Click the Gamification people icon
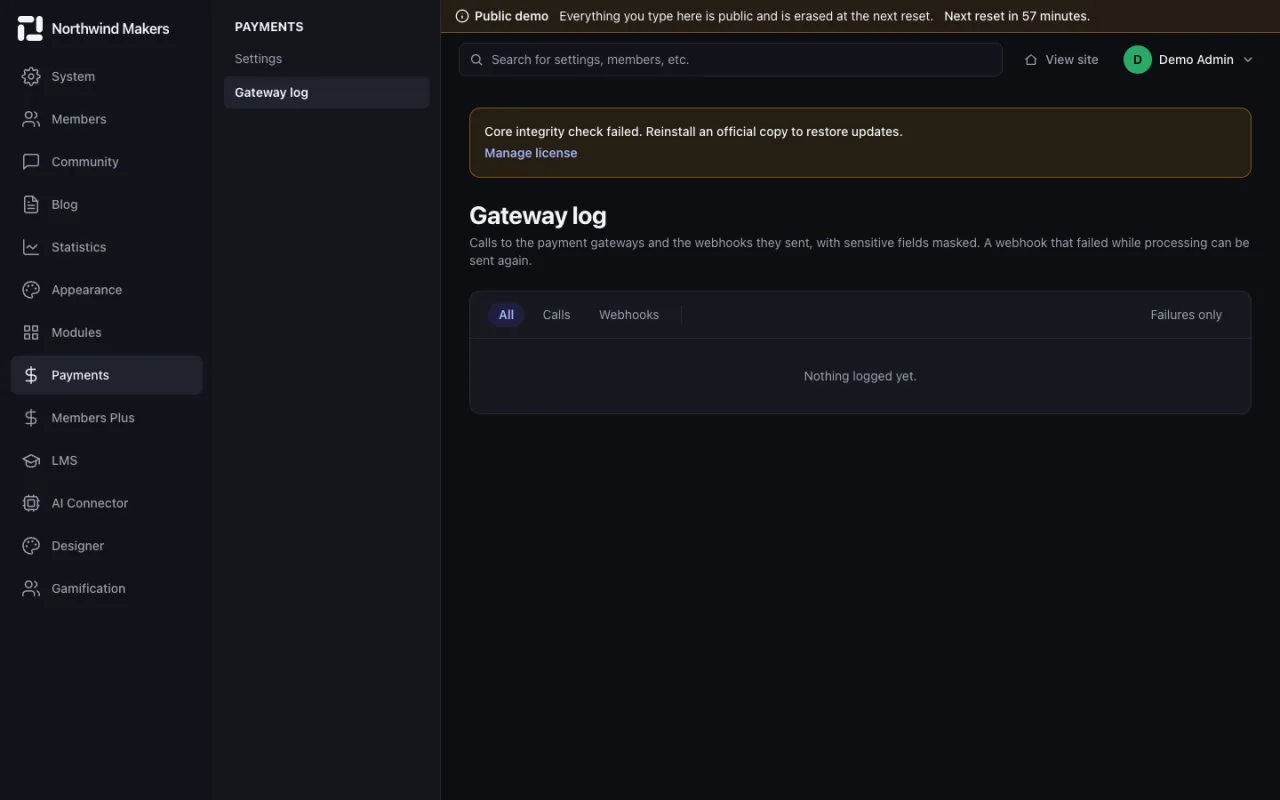Viewport: 1280px width, 800px height. click(x=31, y=588)
